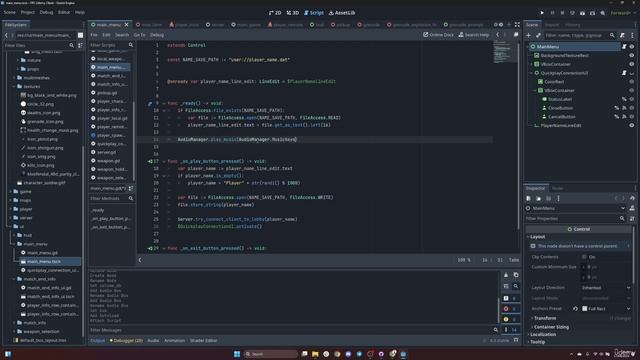Click the code minimap overview
This screenshot has width=640, height=360.
tap(505, 52)
